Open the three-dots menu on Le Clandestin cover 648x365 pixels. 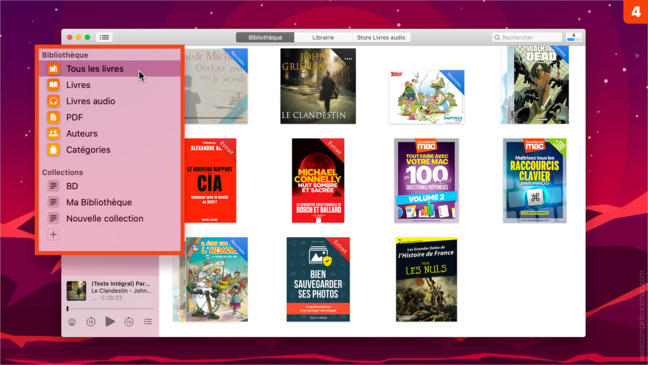tap(348, 59)
